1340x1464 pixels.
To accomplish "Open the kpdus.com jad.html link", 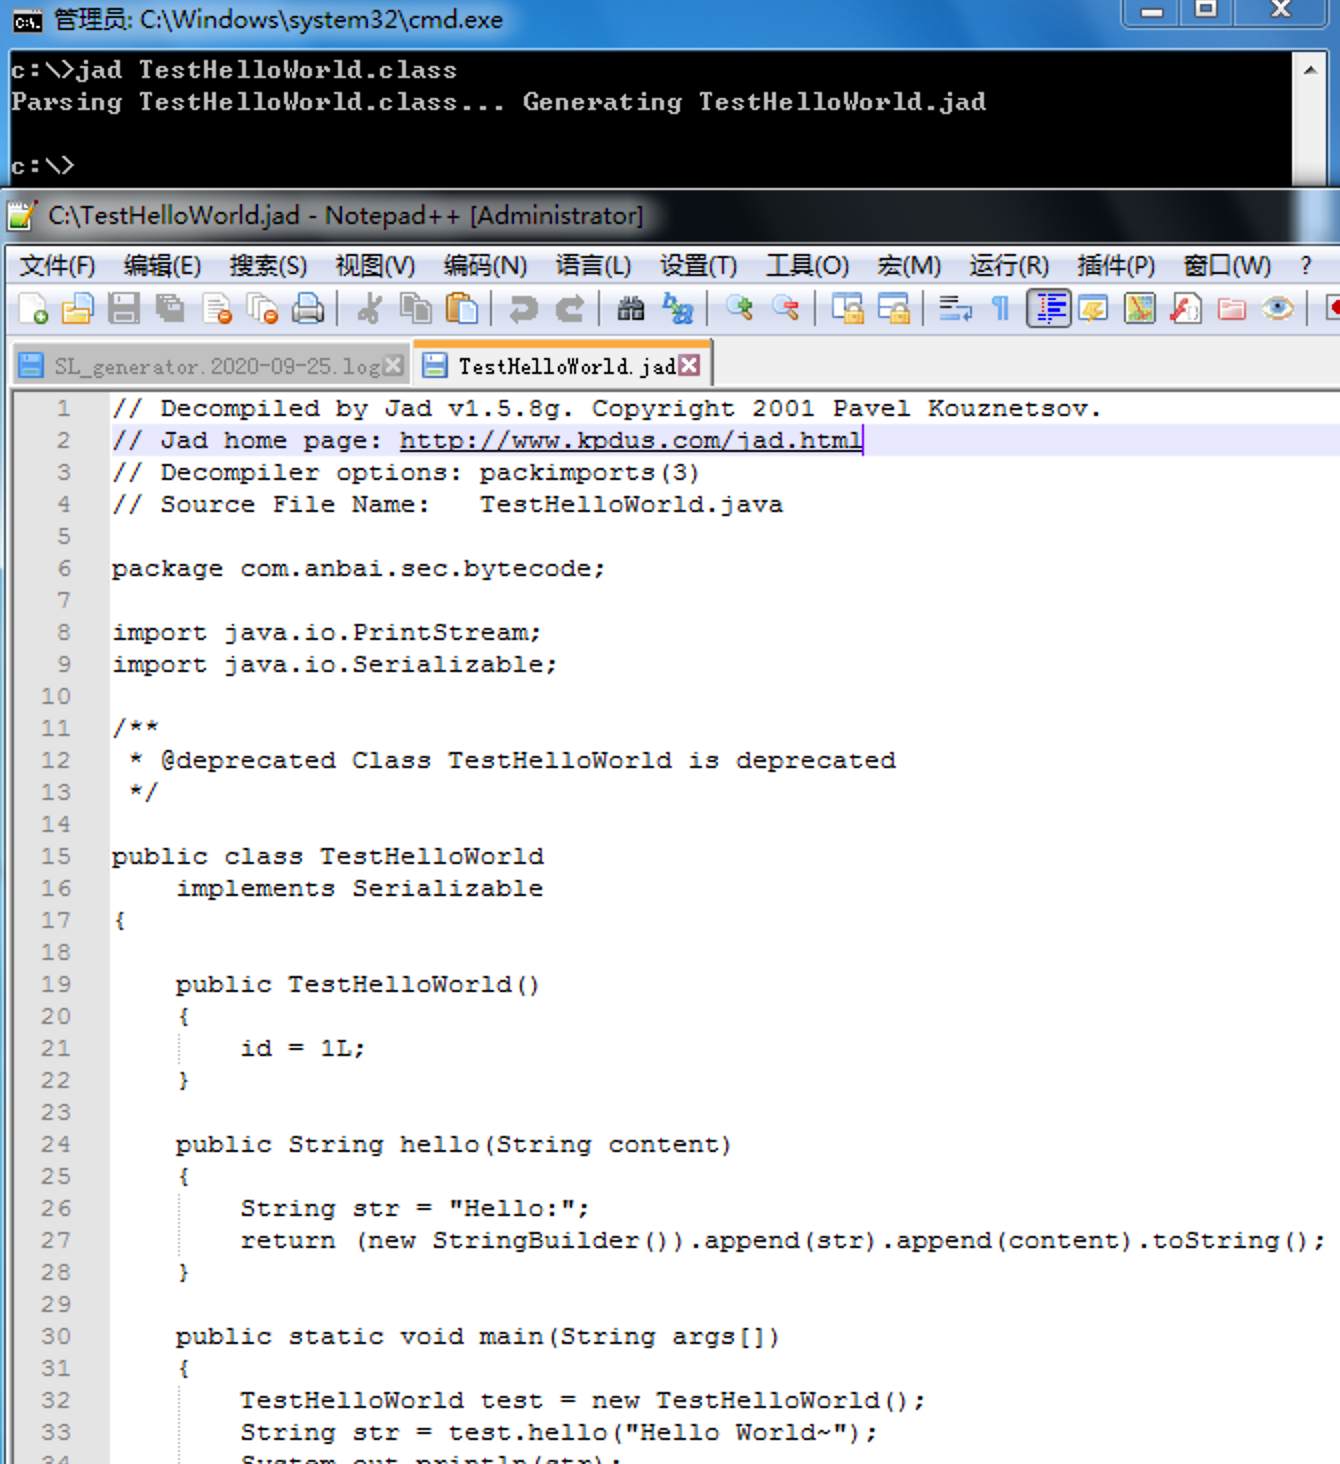I will tap(630, 440).
